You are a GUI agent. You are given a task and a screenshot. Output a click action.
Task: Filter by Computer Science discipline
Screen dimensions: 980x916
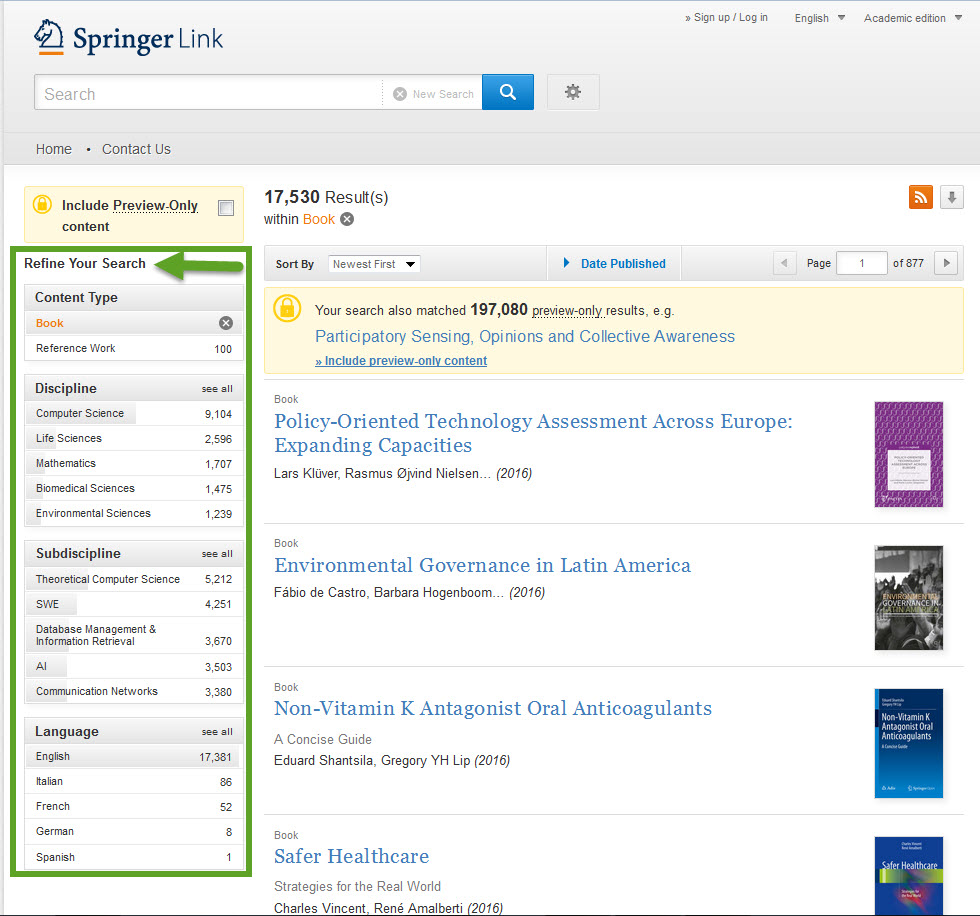point(134,414)
